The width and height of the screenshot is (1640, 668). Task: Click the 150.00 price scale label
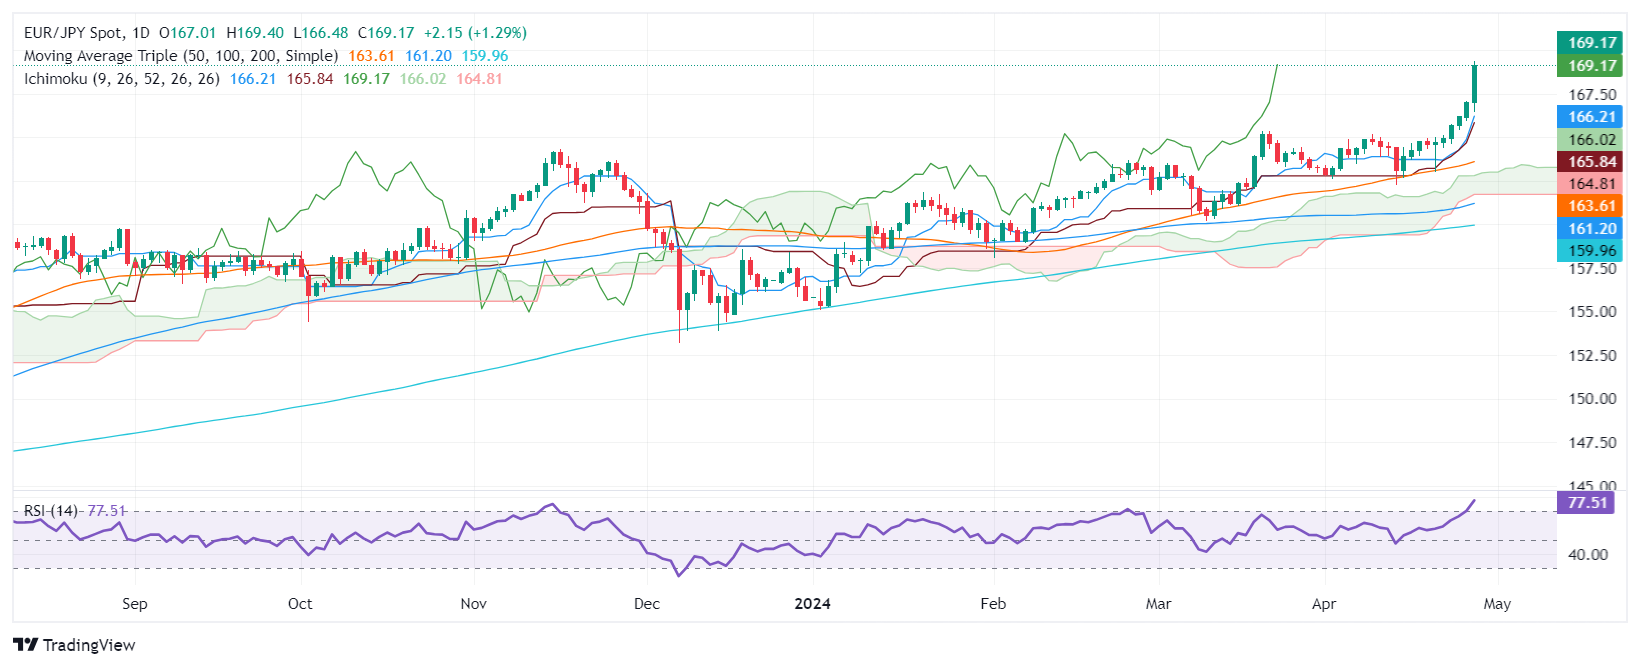[1591, 399]
